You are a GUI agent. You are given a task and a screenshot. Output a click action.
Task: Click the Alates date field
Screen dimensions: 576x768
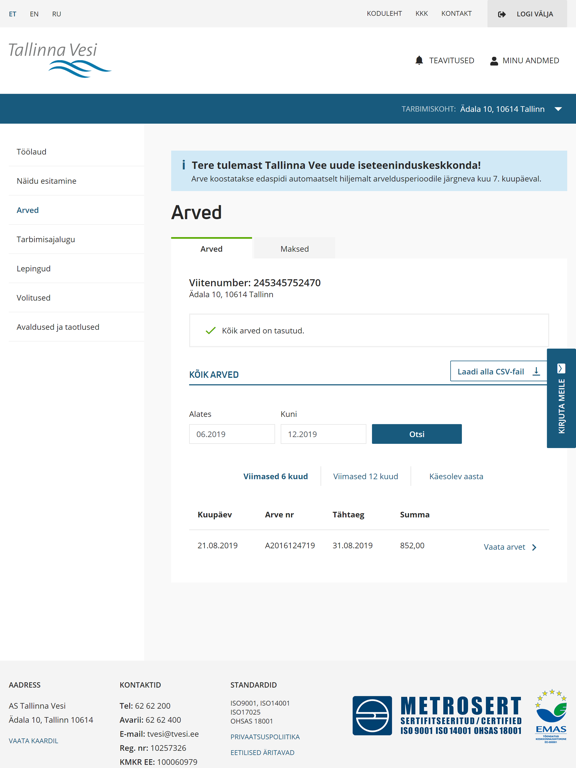[232, 434]
